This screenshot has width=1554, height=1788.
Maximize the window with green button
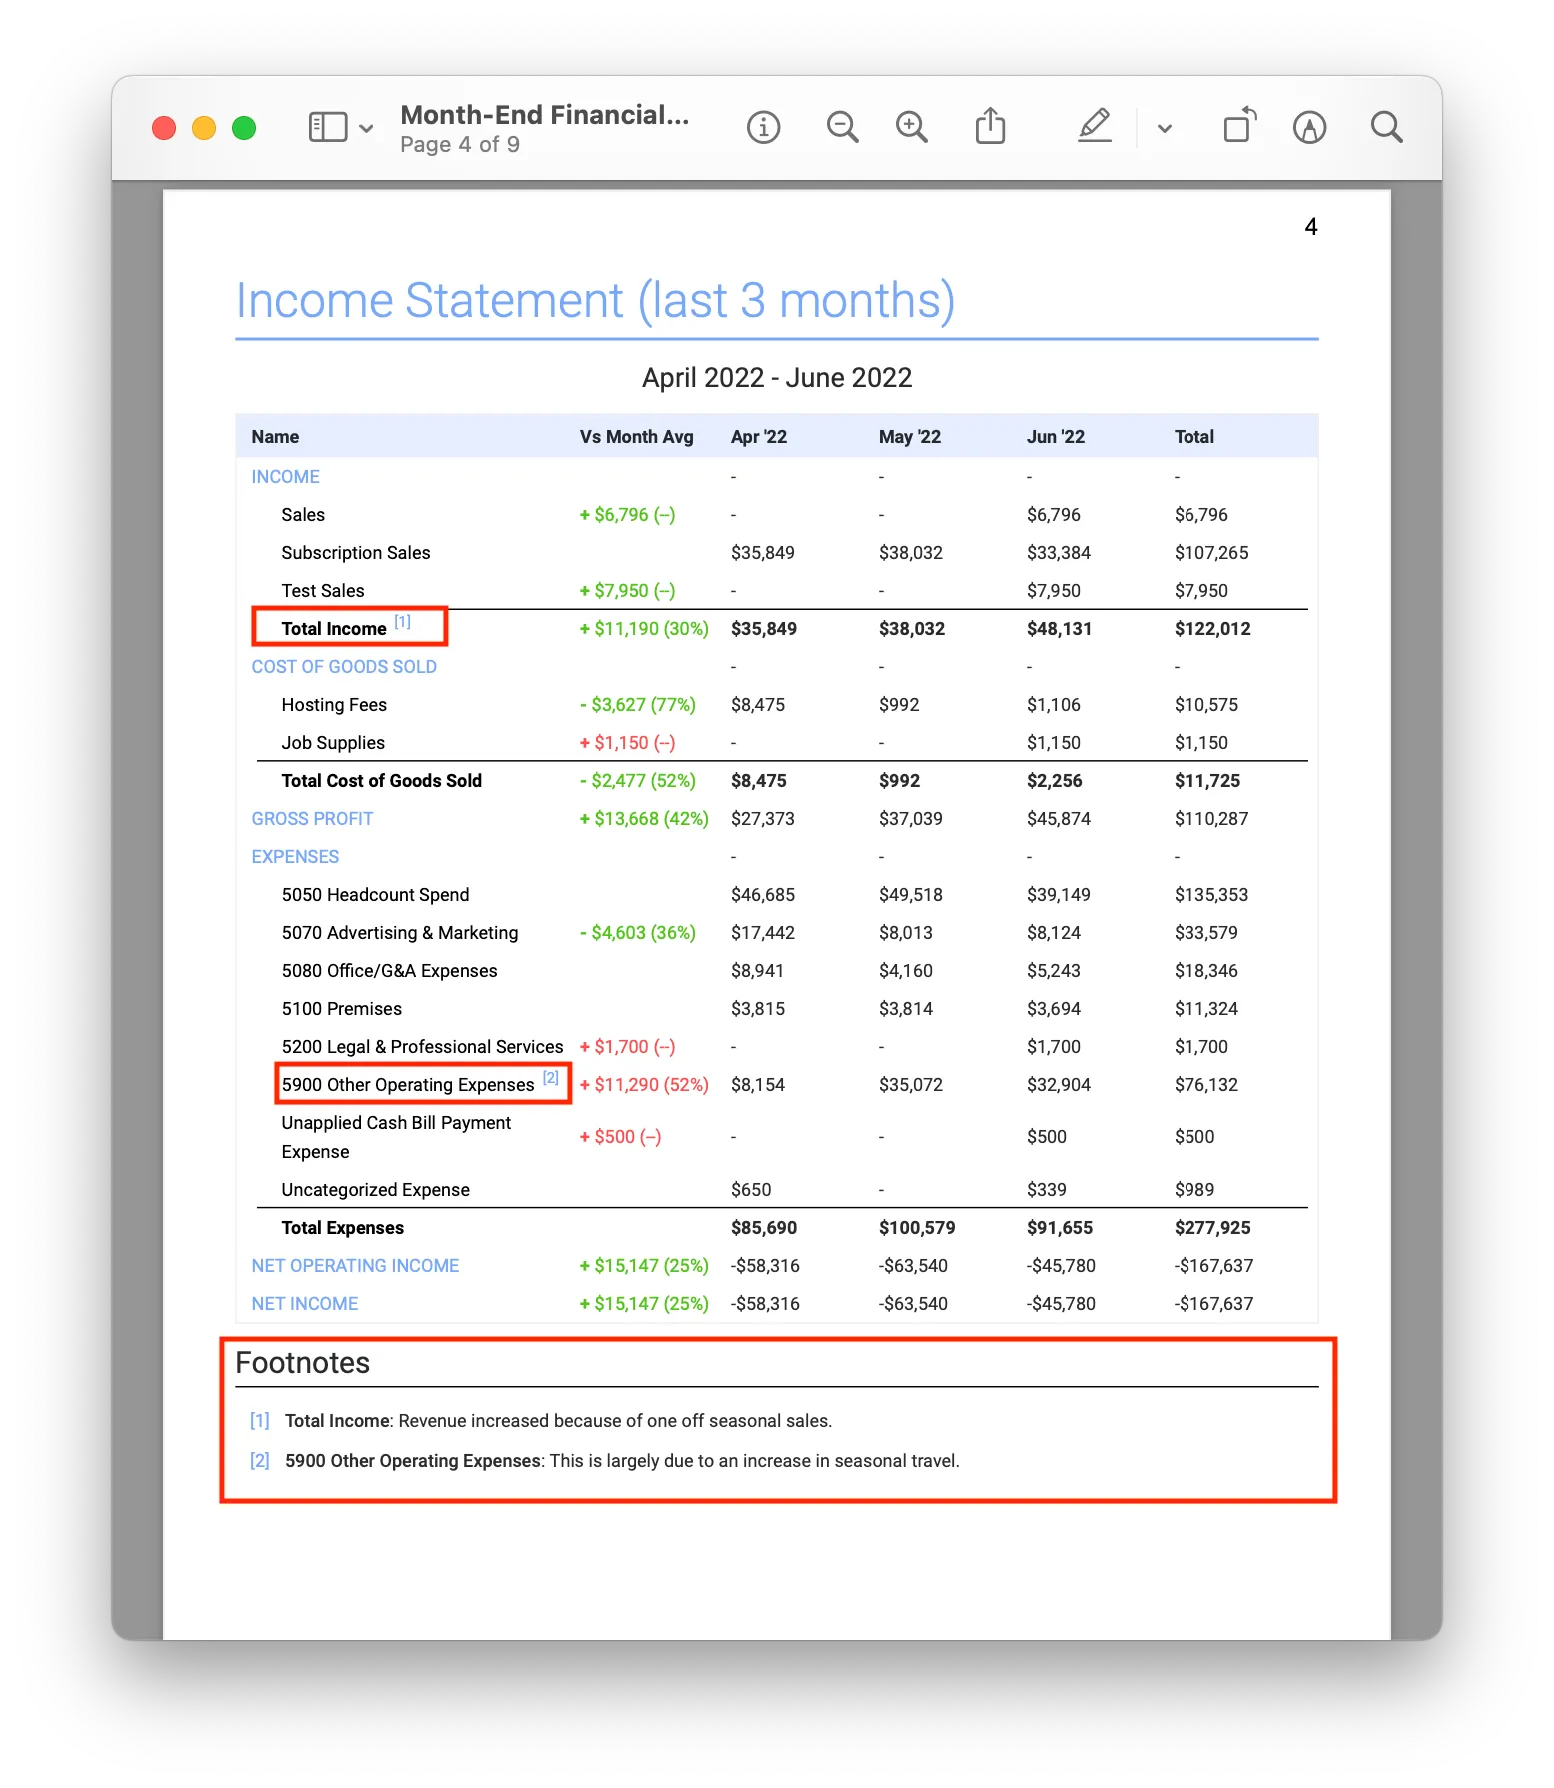point(244,128)
